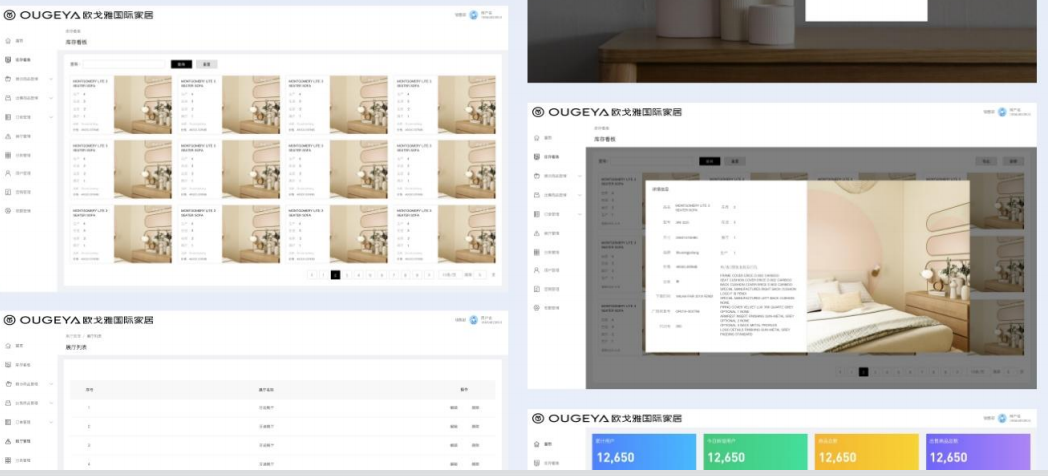Expand folder menu chevron in 库存看板 window sidebar
The image size is (1048, 476).
51,79
